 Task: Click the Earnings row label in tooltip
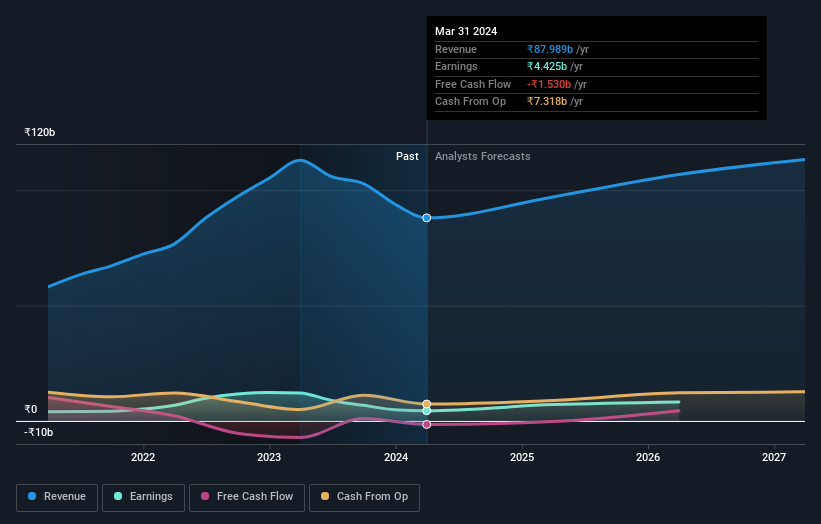click(456, 66)
